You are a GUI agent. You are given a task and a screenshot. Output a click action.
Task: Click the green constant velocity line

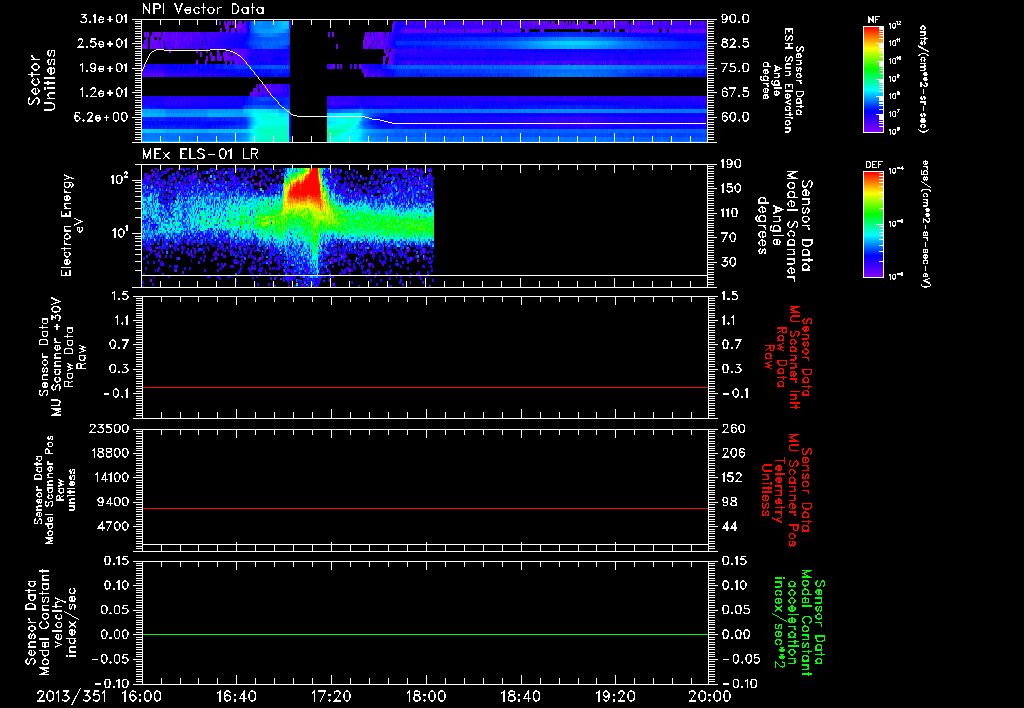pyautogui.click(x=425, y=634)
